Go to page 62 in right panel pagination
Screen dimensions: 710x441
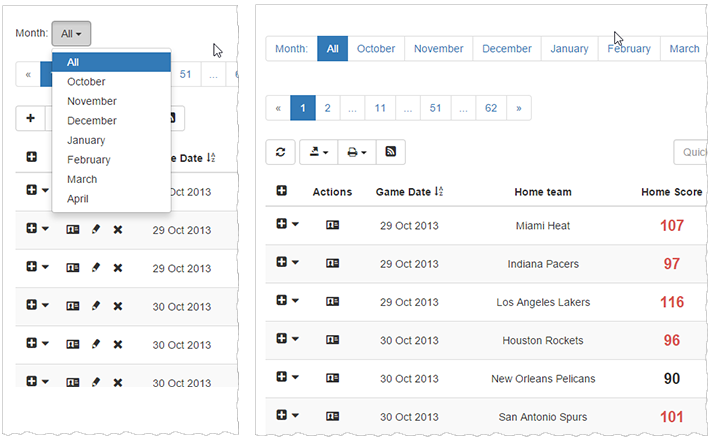(x=491, y=108)
